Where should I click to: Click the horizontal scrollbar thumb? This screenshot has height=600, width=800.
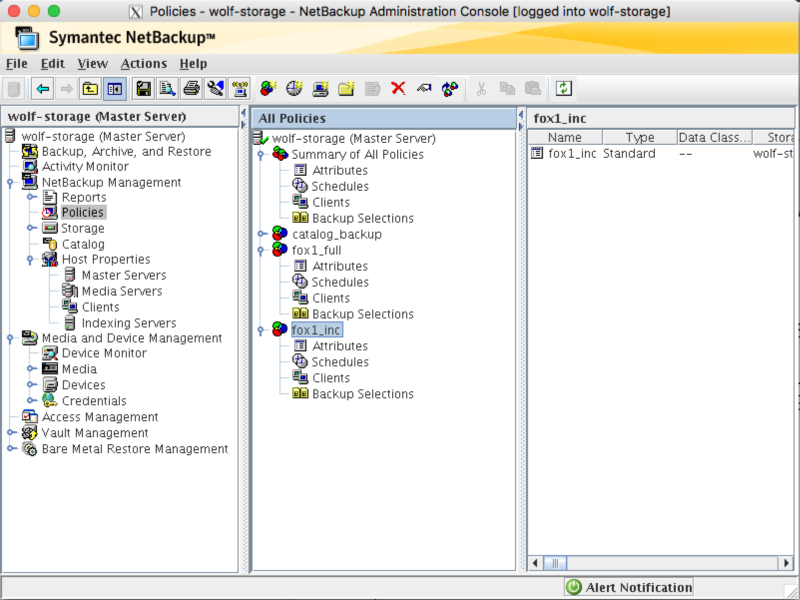point(555,563)
